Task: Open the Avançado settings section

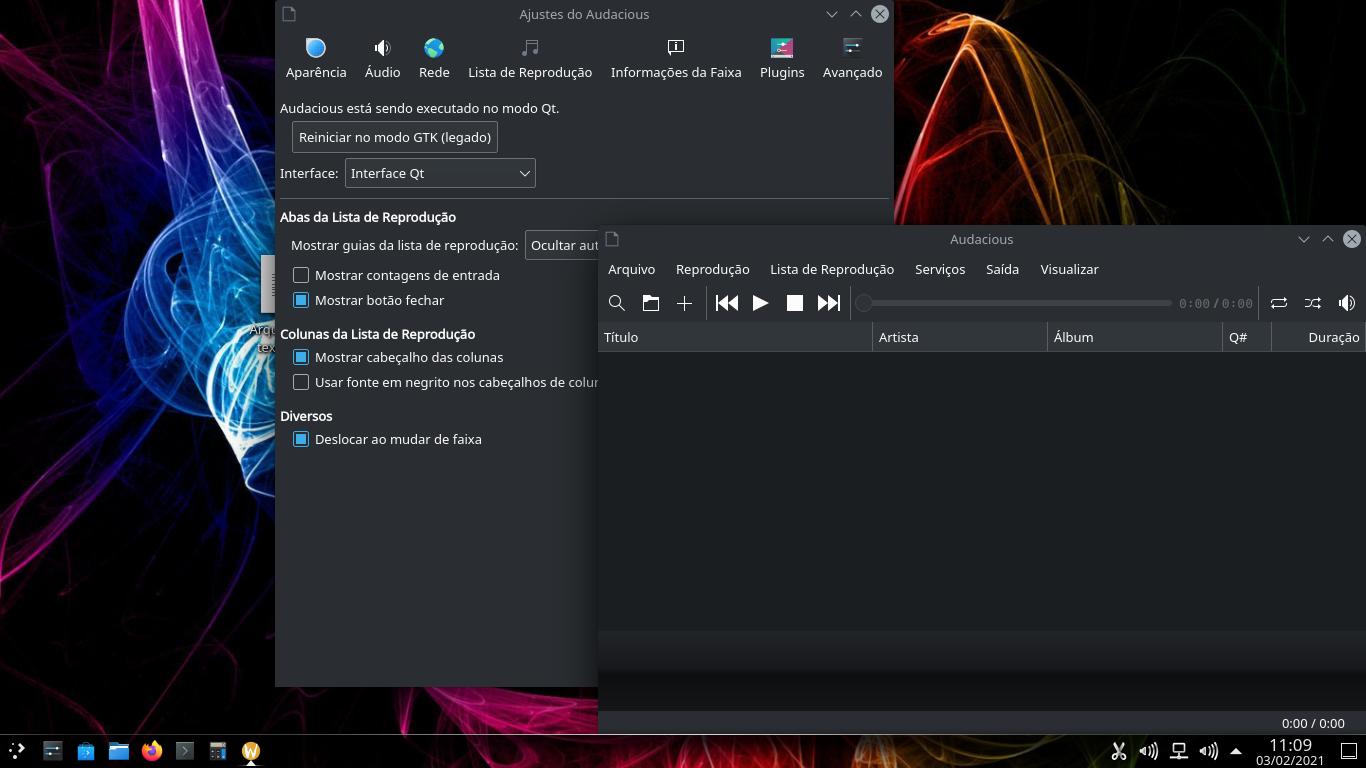Action: [852, 57]
